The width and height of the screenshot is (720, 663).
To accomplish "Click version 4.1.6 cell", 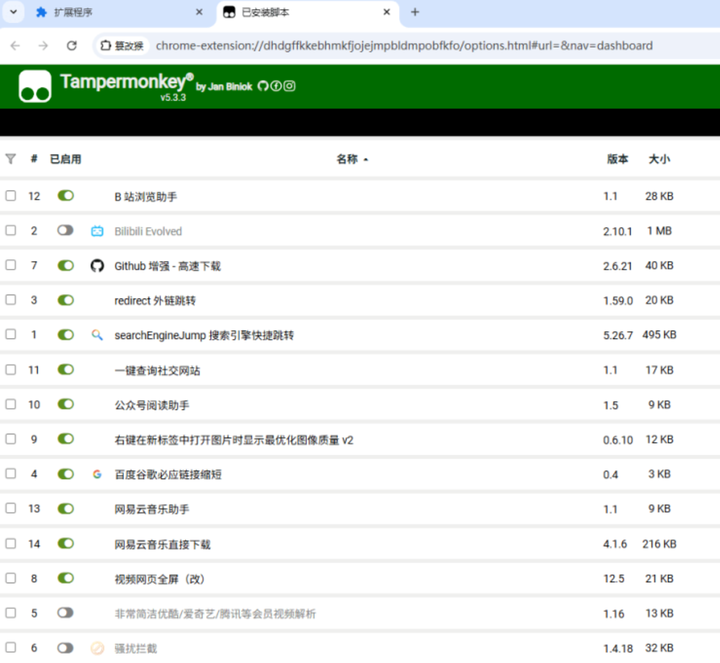I will pos(615,544).
